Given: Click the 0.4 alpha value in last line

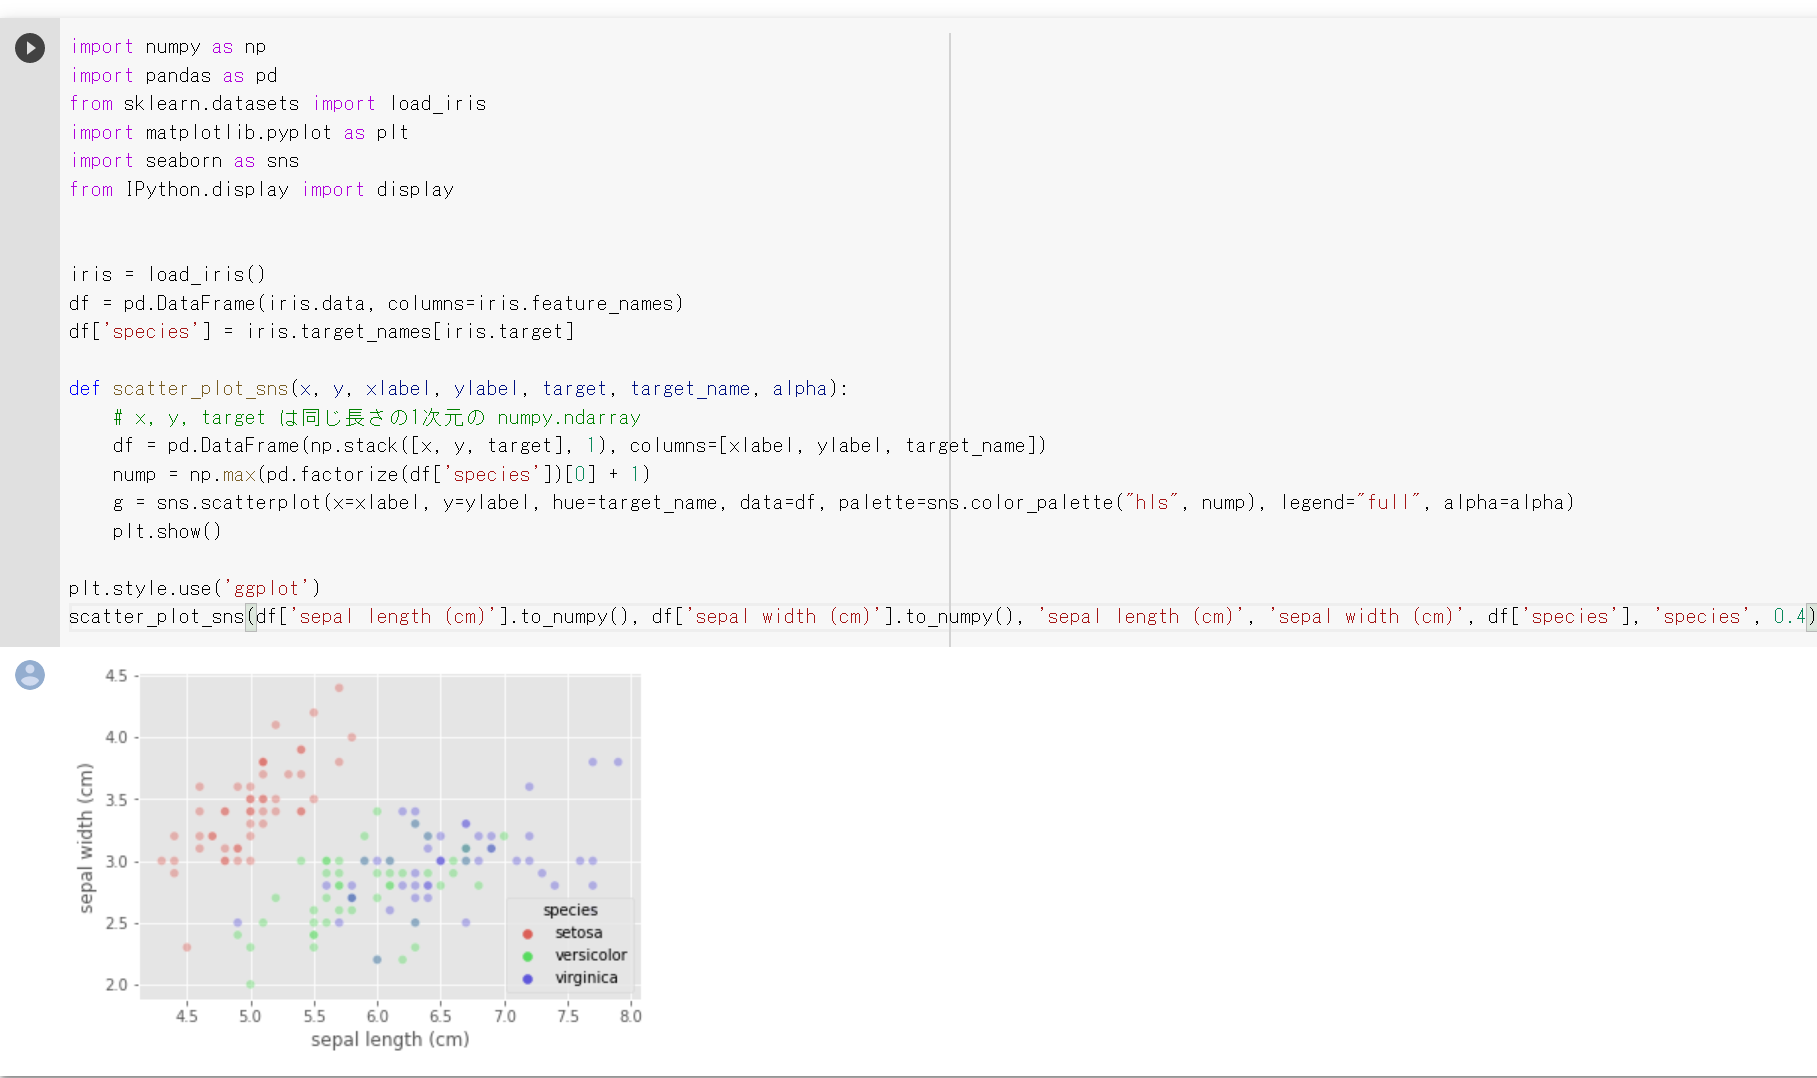Looking at the screenshot, I should click(1789, 617).
